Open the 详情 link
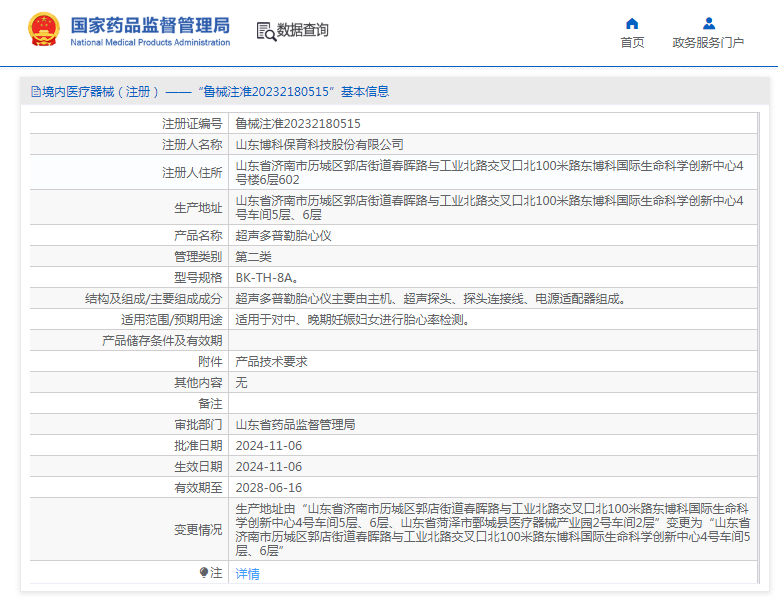The width and height of the screenshot is (778, 597). pyautogui.click(x=247, y=574)
